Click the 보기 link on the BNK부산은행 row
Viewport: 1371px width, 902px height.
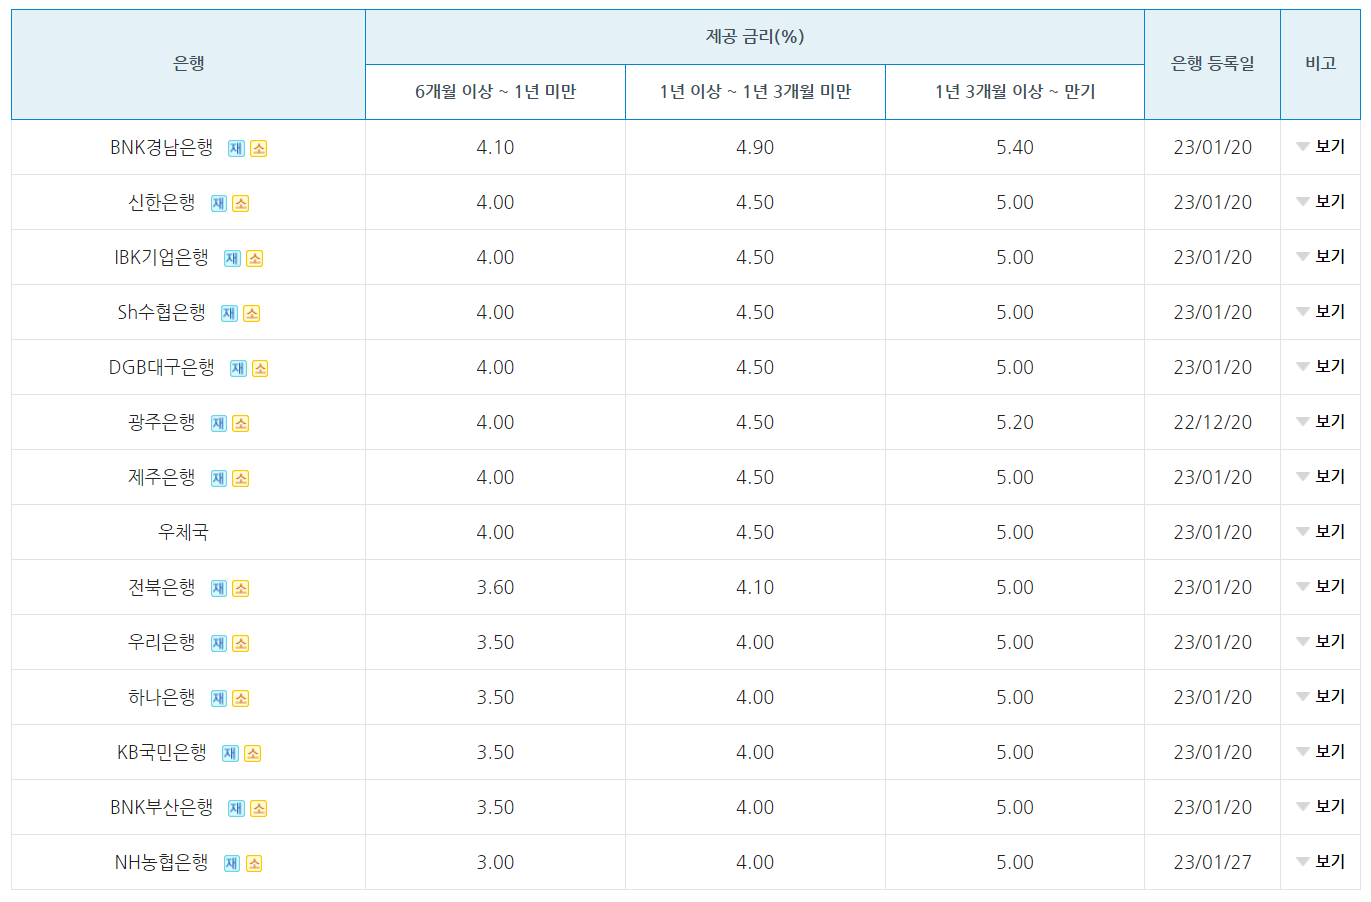(1320, 807)
